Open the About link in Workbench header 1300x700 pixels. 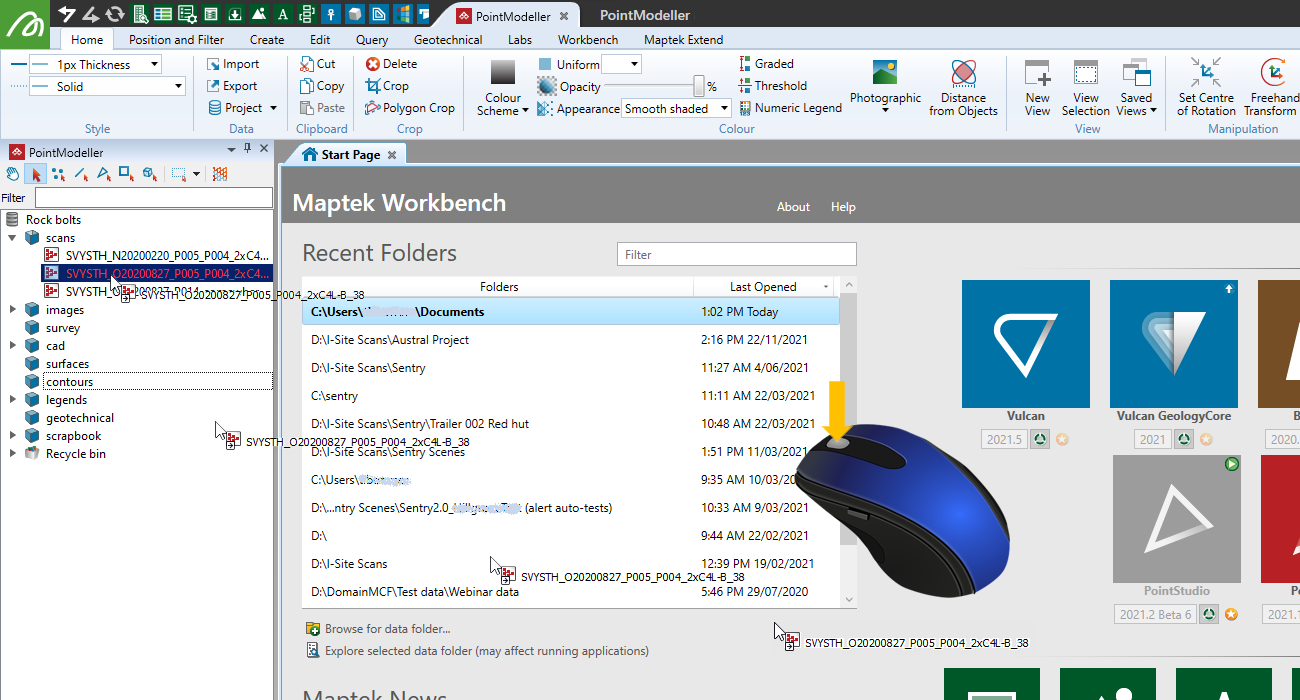[793, 207]
